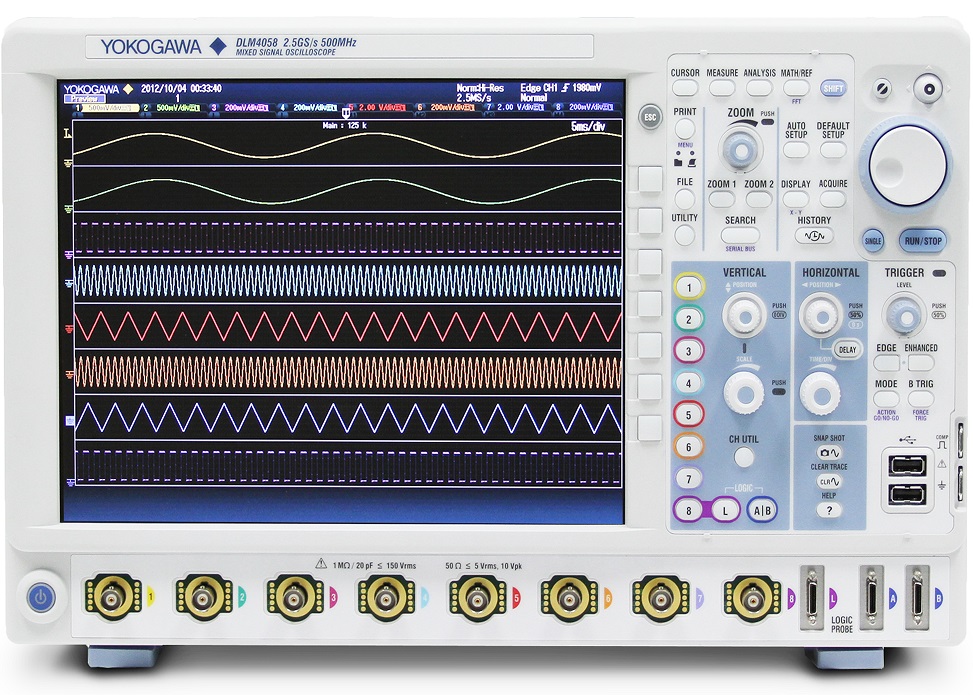Toggle channel 3 magenta button
This screenshot has height=695, width=973.
click(x=688, y=351)
